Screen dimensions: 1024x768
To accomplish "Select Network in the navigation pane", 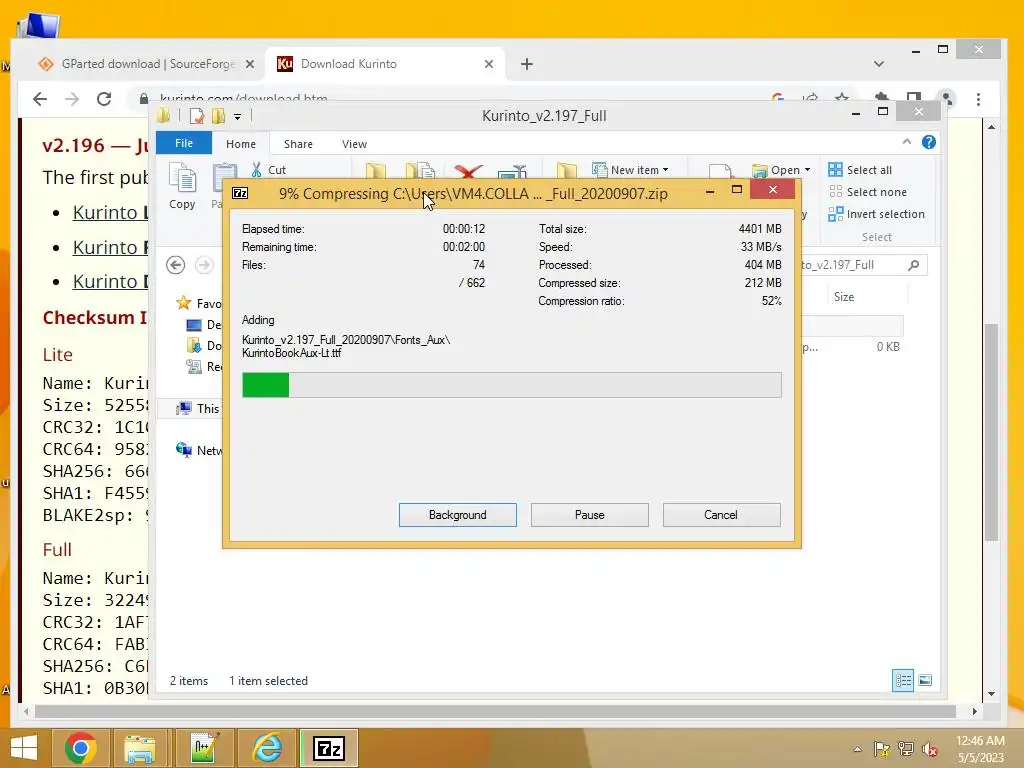I will point(199,450).
